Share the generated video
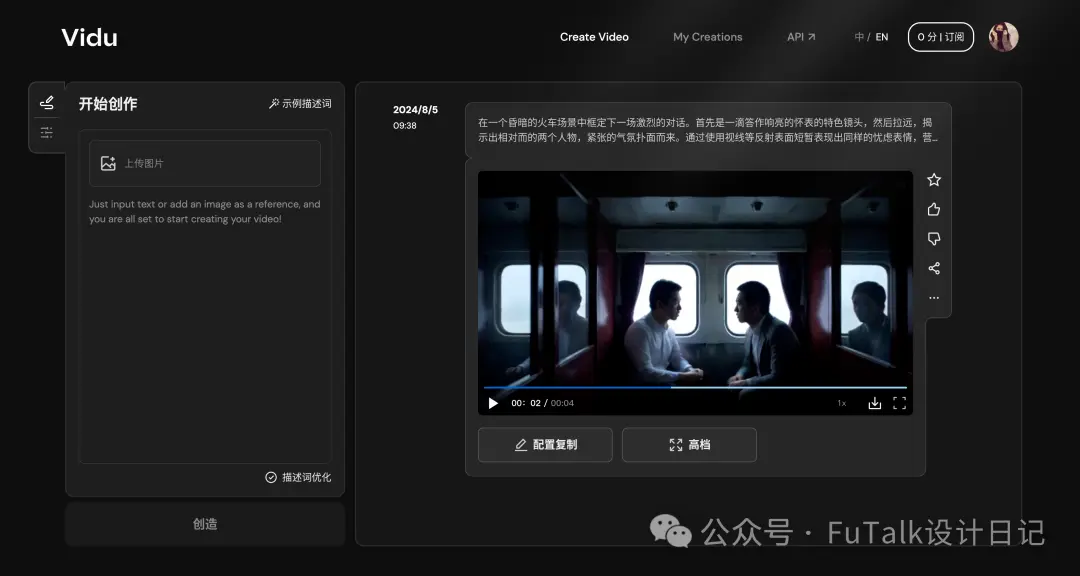 [x=934, y=269]
